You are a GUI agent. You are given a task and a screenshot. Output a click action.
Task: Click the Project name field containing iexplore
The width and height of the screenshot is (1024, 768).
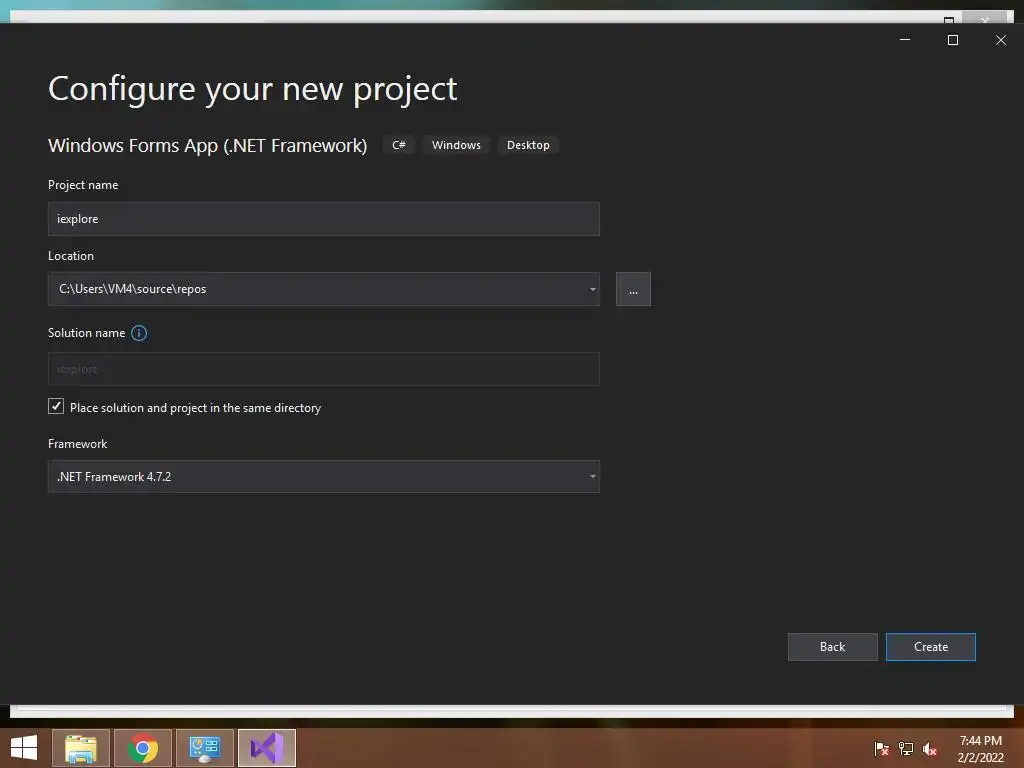coord(324,219)
